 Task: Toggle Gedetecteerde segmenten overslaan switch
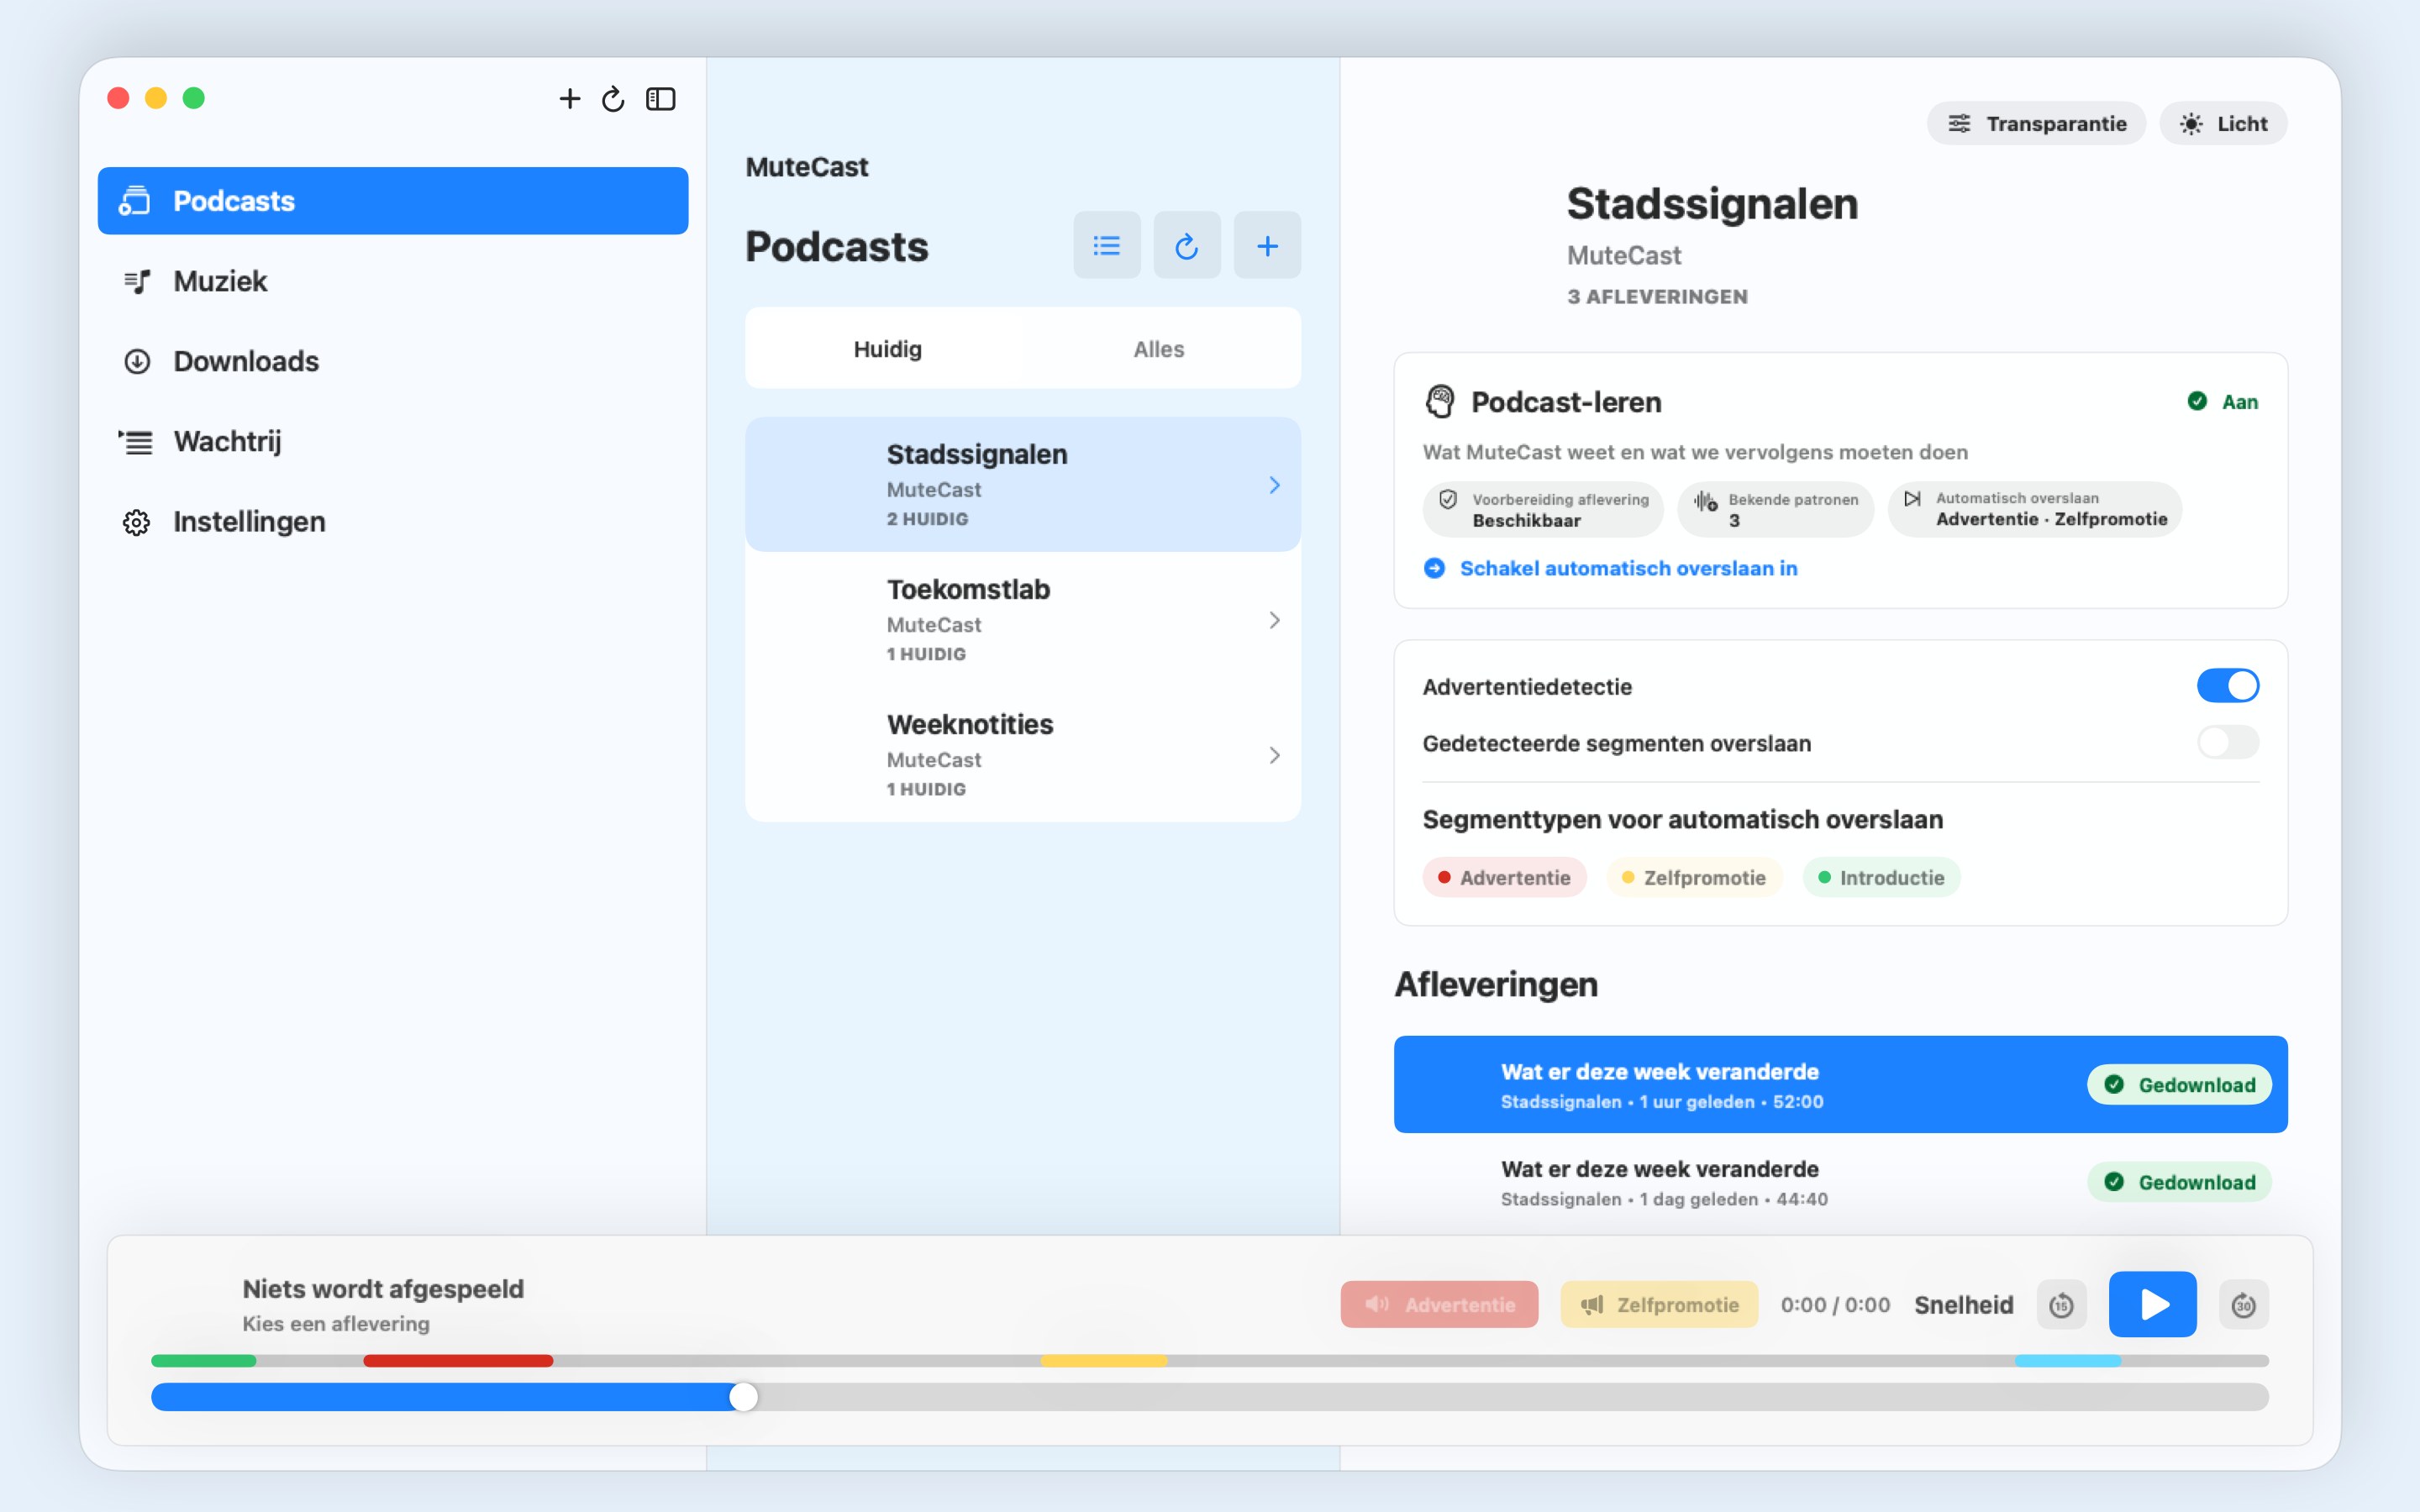2227,742
